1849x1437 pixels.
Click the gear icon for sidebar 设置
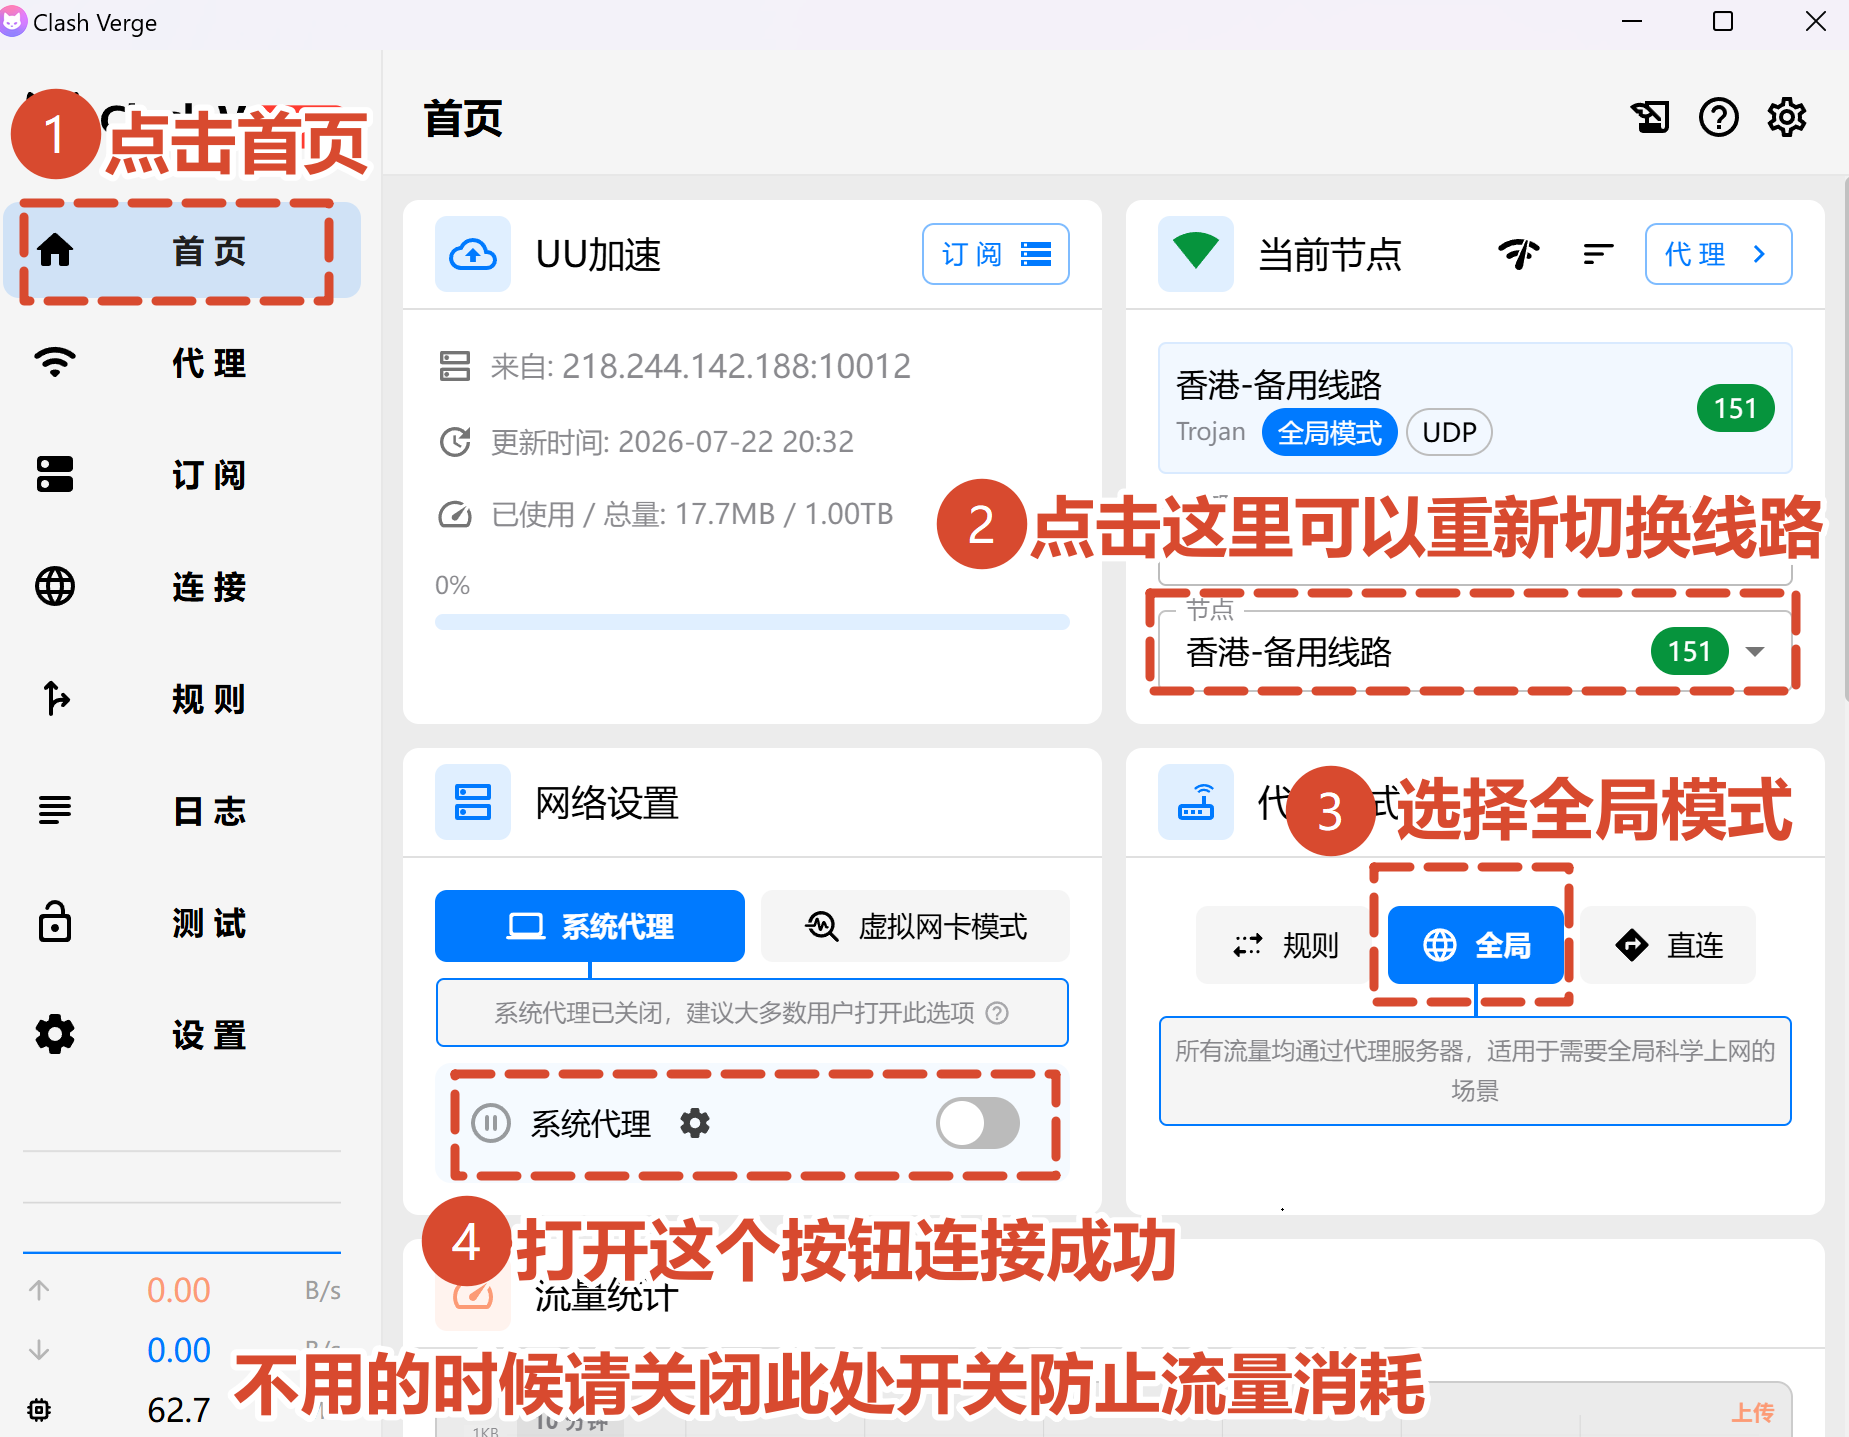coord(55,1034)
